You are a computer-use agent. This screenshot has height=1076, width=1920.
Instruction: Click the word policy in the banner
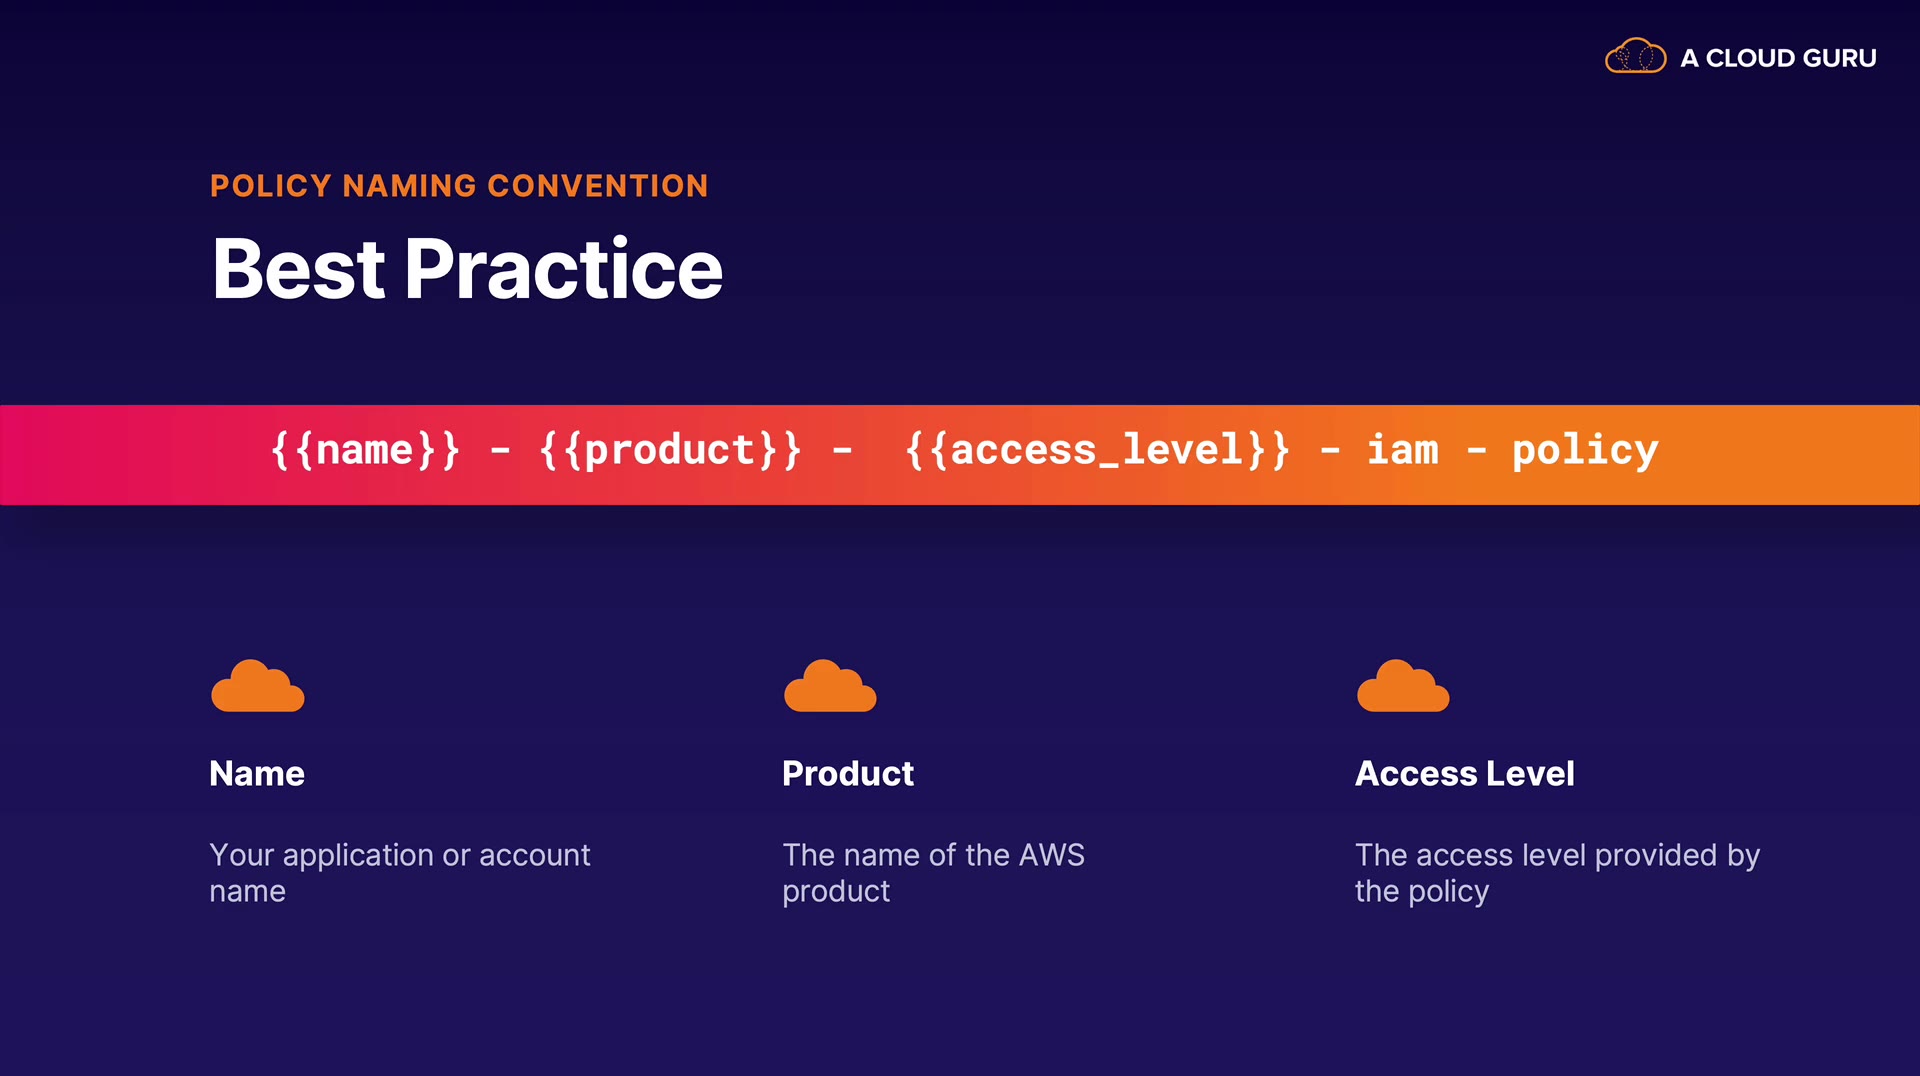(x=1585, y=450)
